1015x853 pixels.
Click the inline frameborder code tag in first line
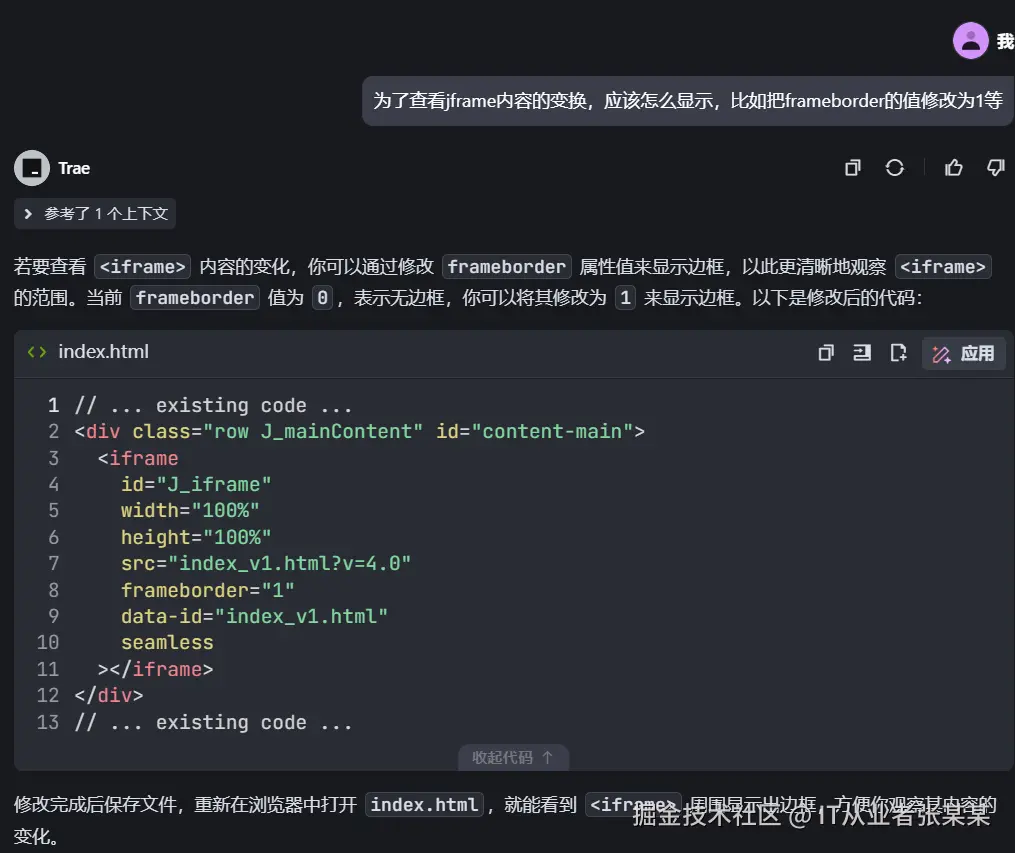coord(507,267)
